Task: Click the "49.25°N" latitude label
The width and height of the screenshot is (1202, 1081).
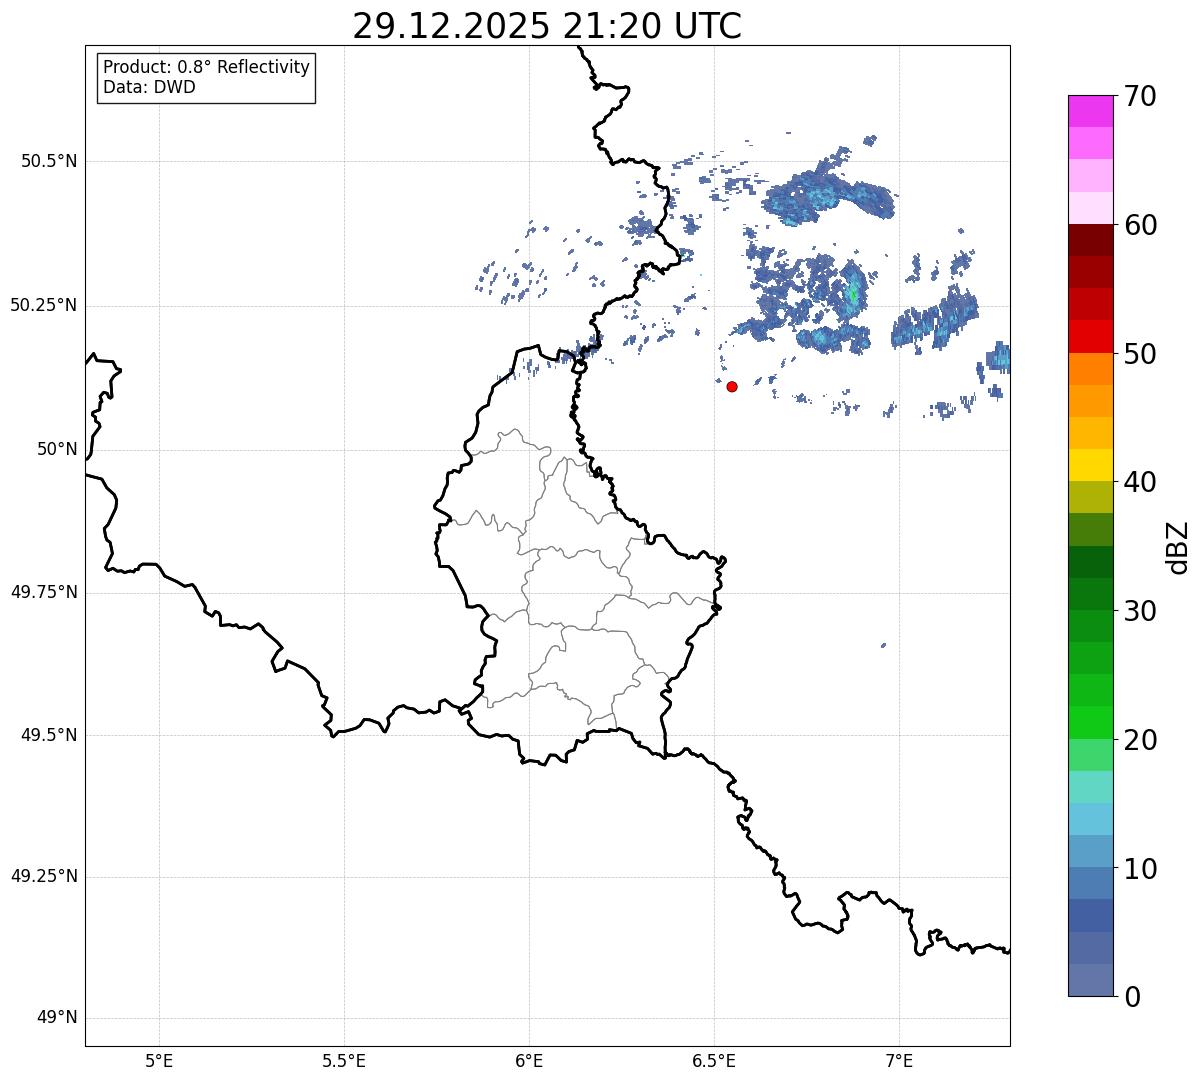Action: click(x=44, y=876)
